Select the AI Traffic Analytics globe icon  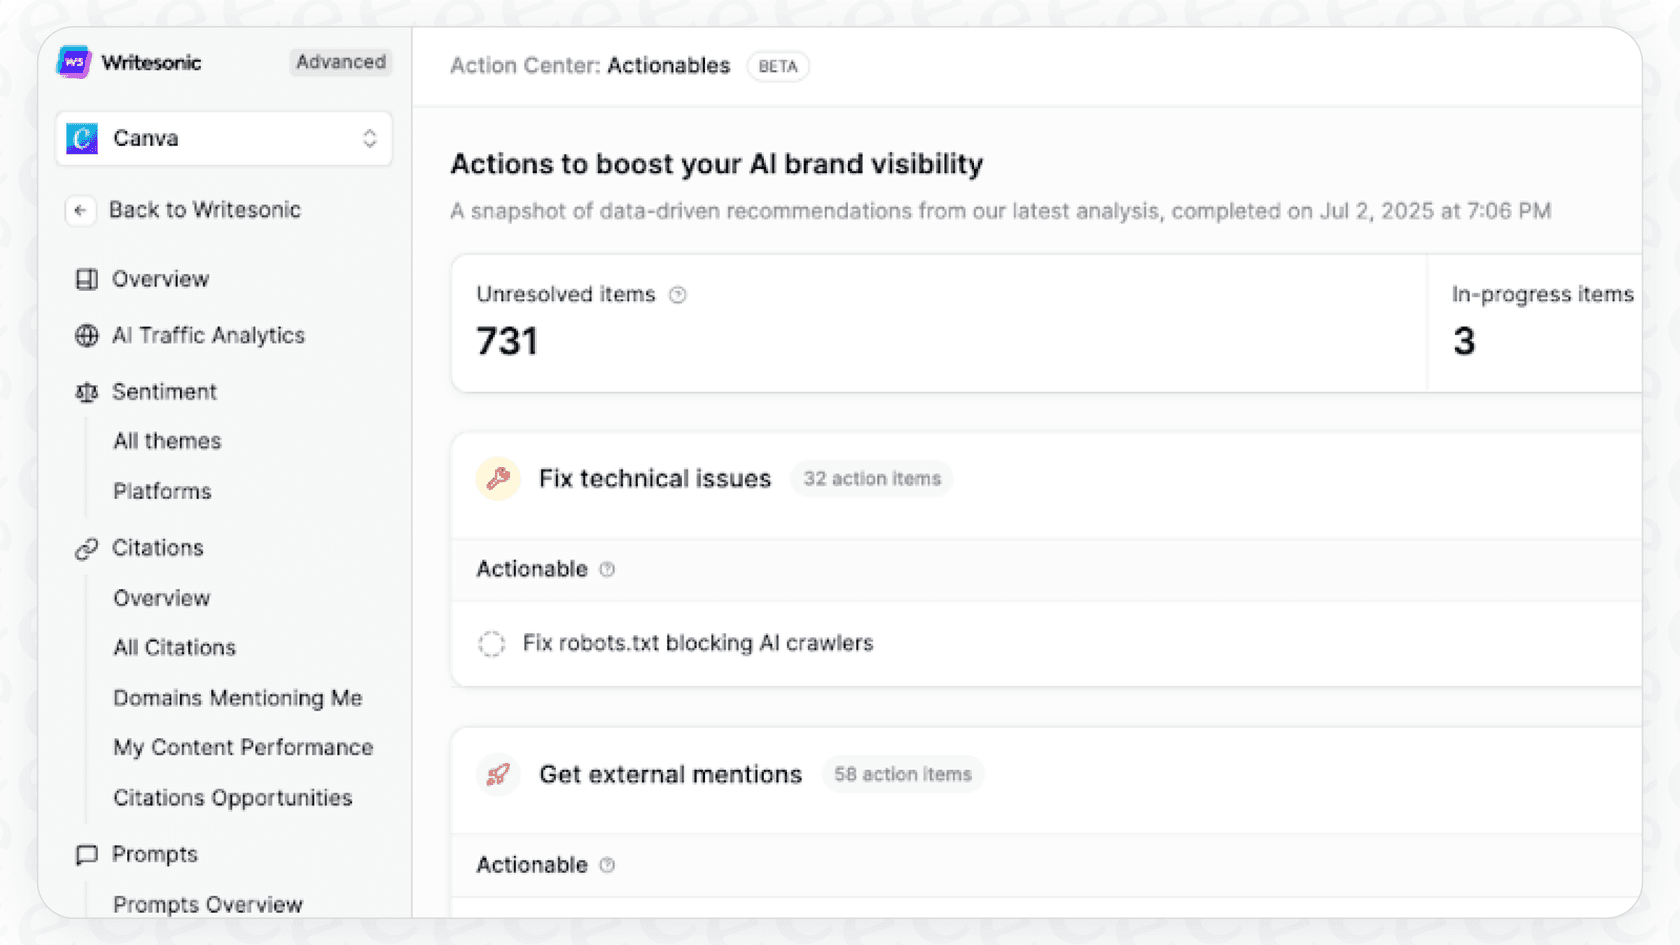point(86,335)
